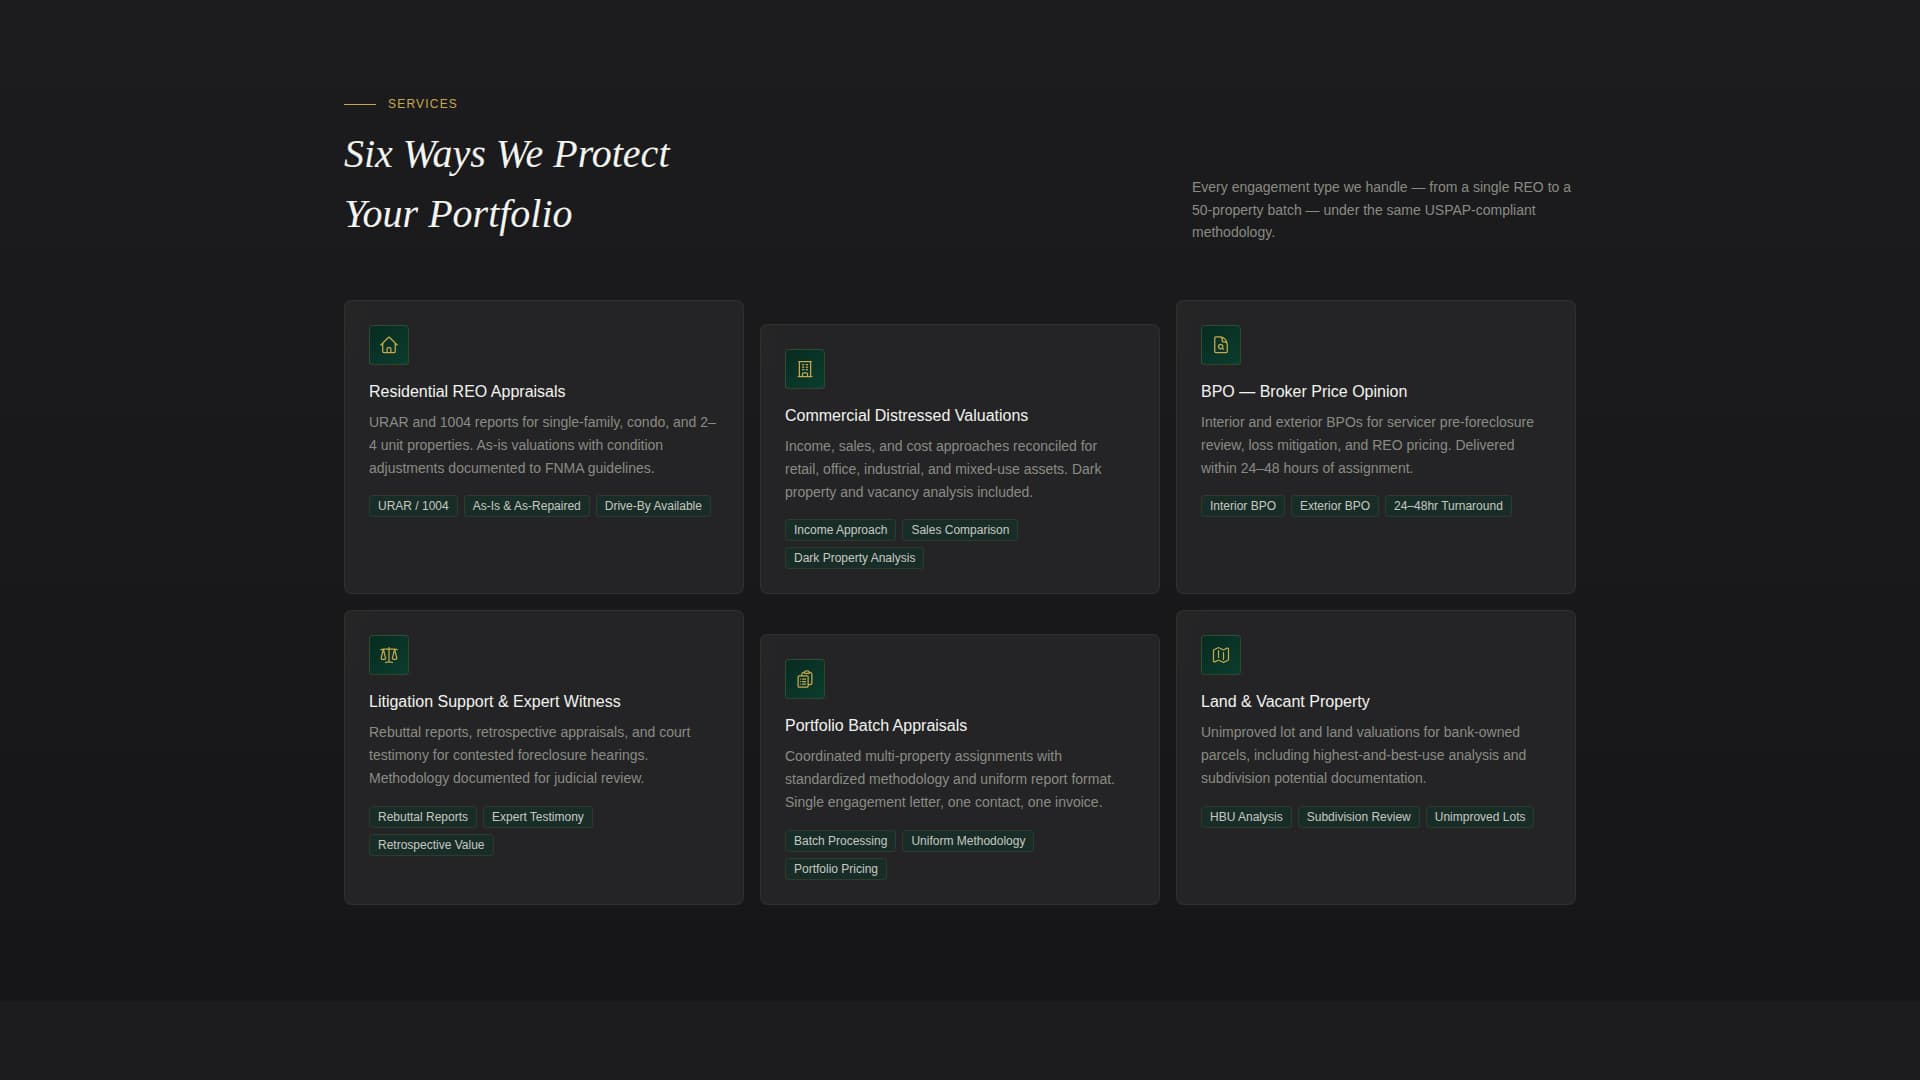Click the boxes icon on Portfolio Batch Appraisals
Viewport: 1920px width, 1080px height.
click(805, 678)
